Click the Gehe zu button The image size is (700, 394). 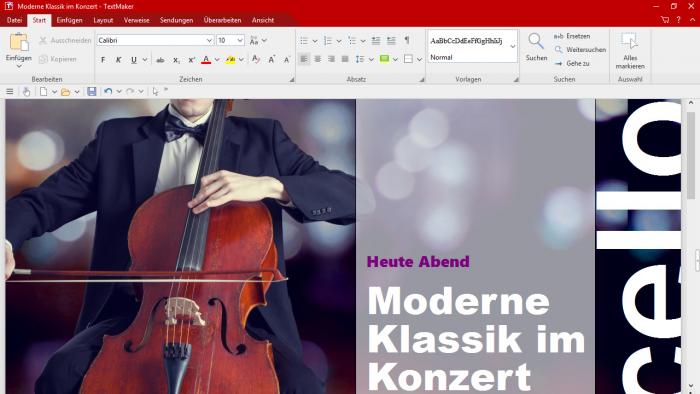(x=572, y=63)
